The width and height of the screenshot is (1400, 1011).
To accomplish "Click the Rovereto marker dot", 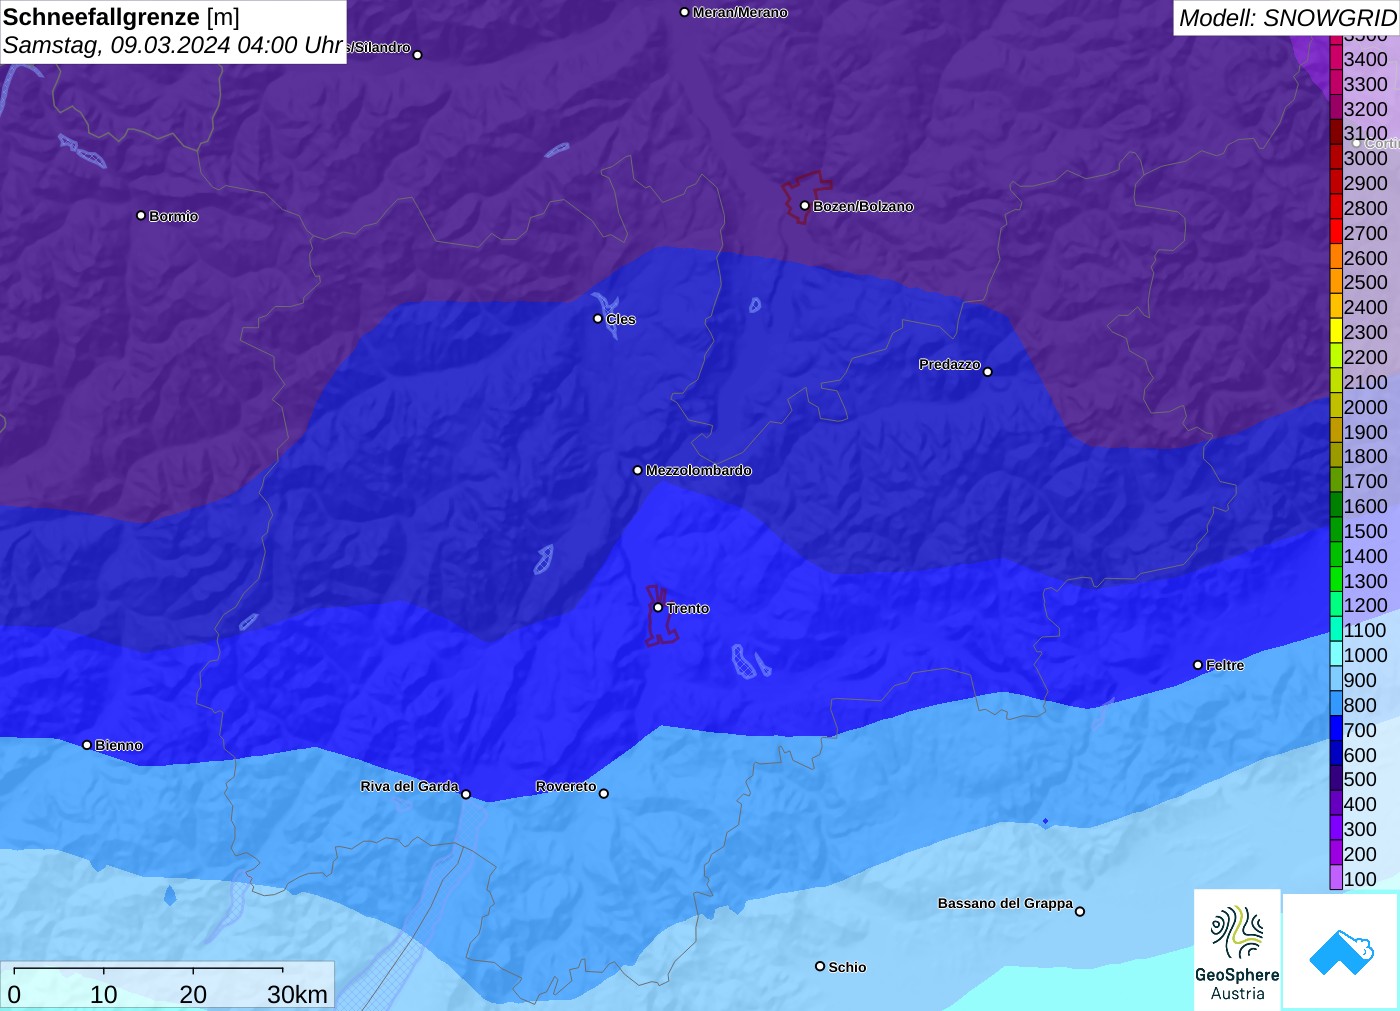I will (x=604, y=794).
